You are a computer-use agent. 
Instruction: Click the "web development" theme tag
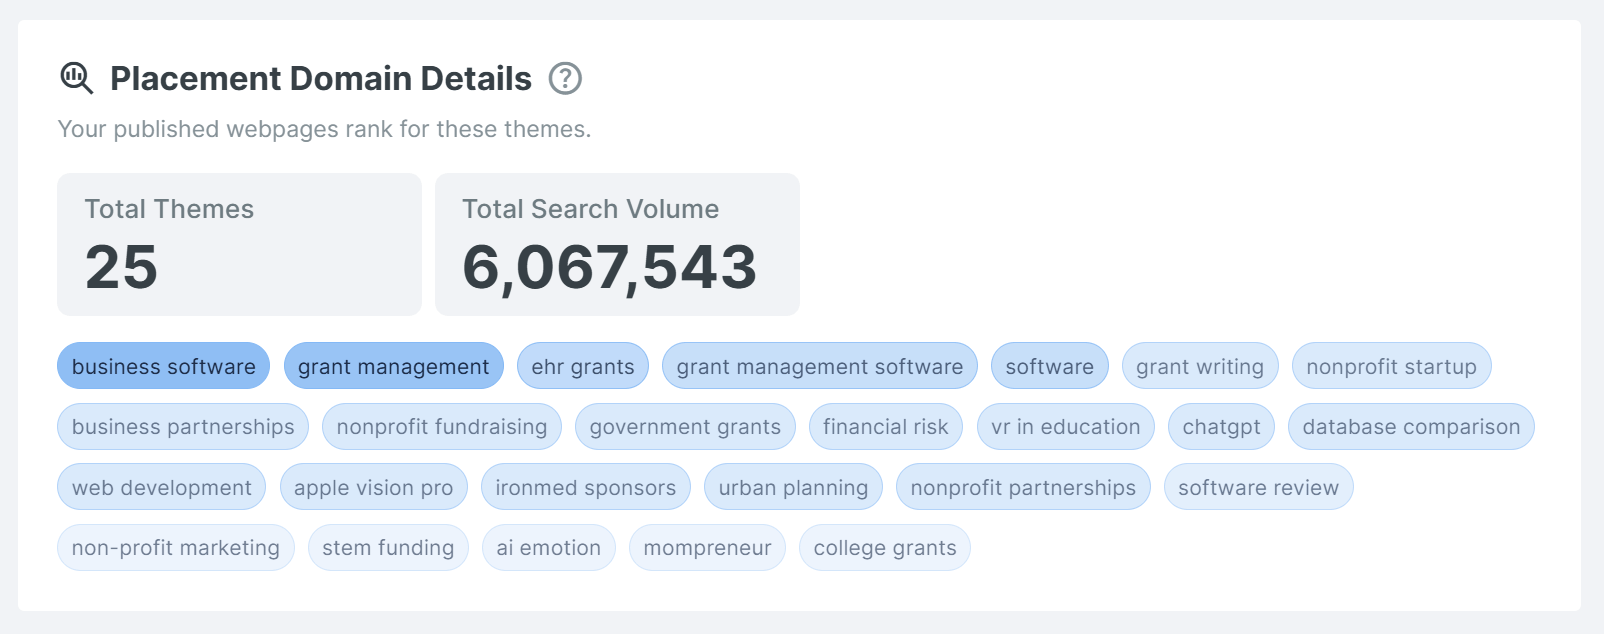click(x=161, y=488)
